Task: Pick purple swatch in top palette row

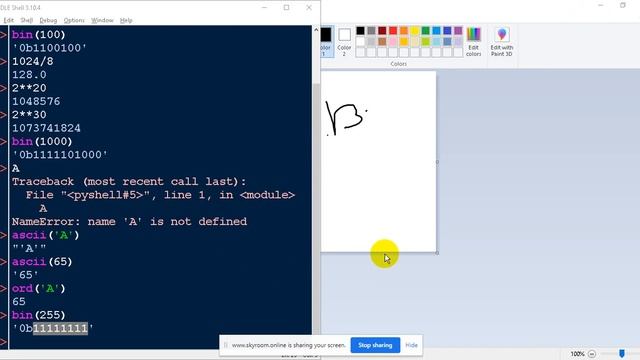Action: [x=458, y=31]
